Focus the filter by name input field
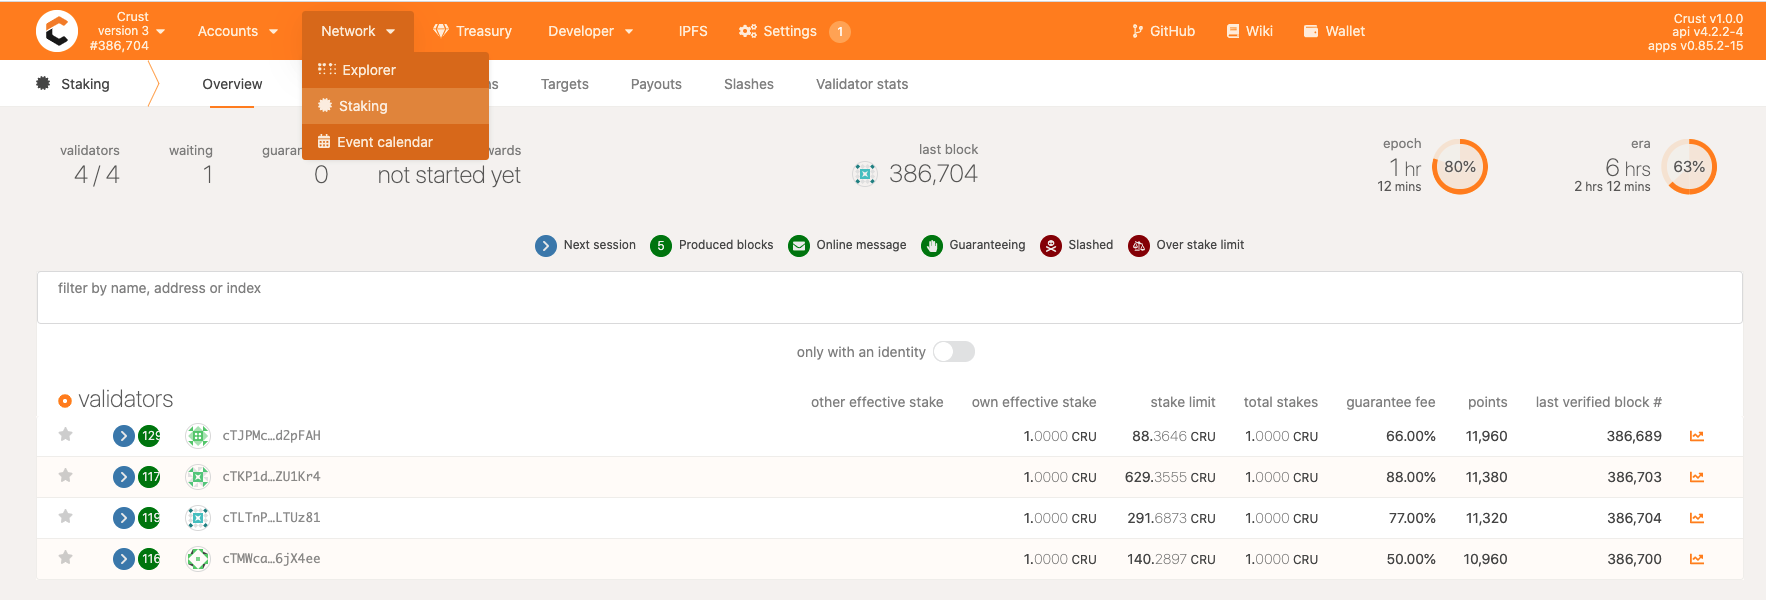This screenshot has width=1766, height=600. click(890, 297)
